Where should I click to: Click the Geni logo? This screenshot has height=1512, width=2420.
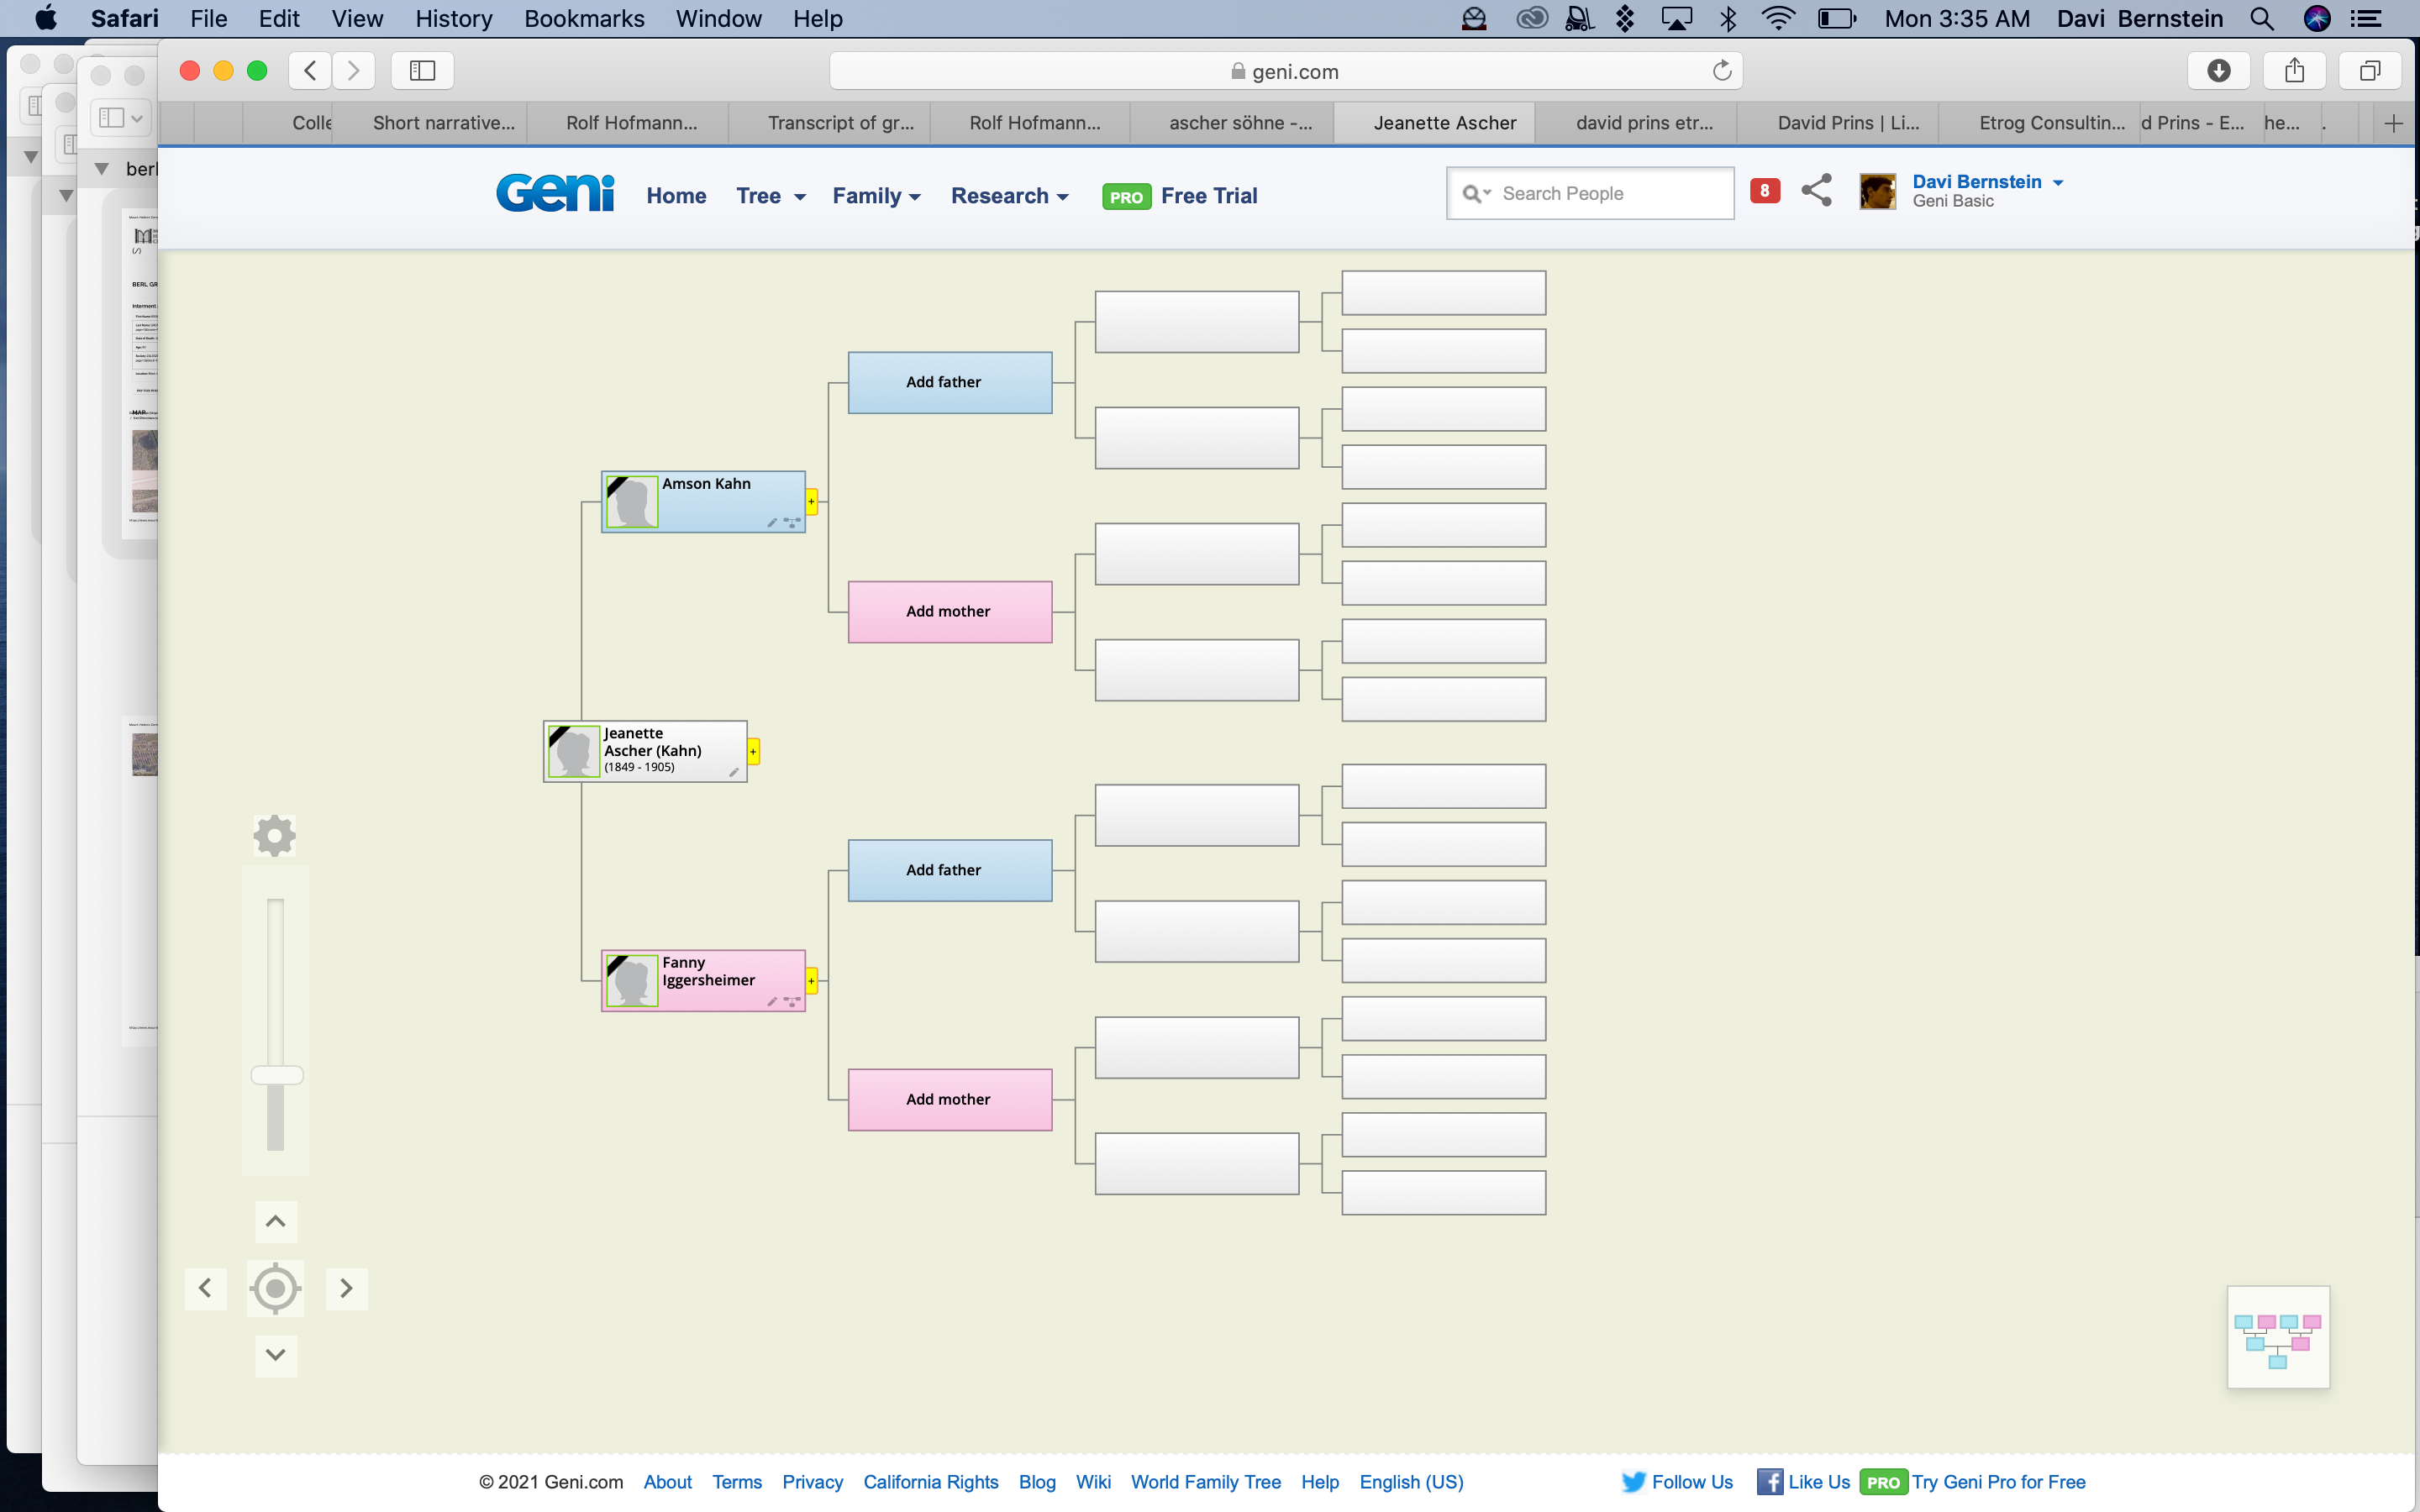555,194
